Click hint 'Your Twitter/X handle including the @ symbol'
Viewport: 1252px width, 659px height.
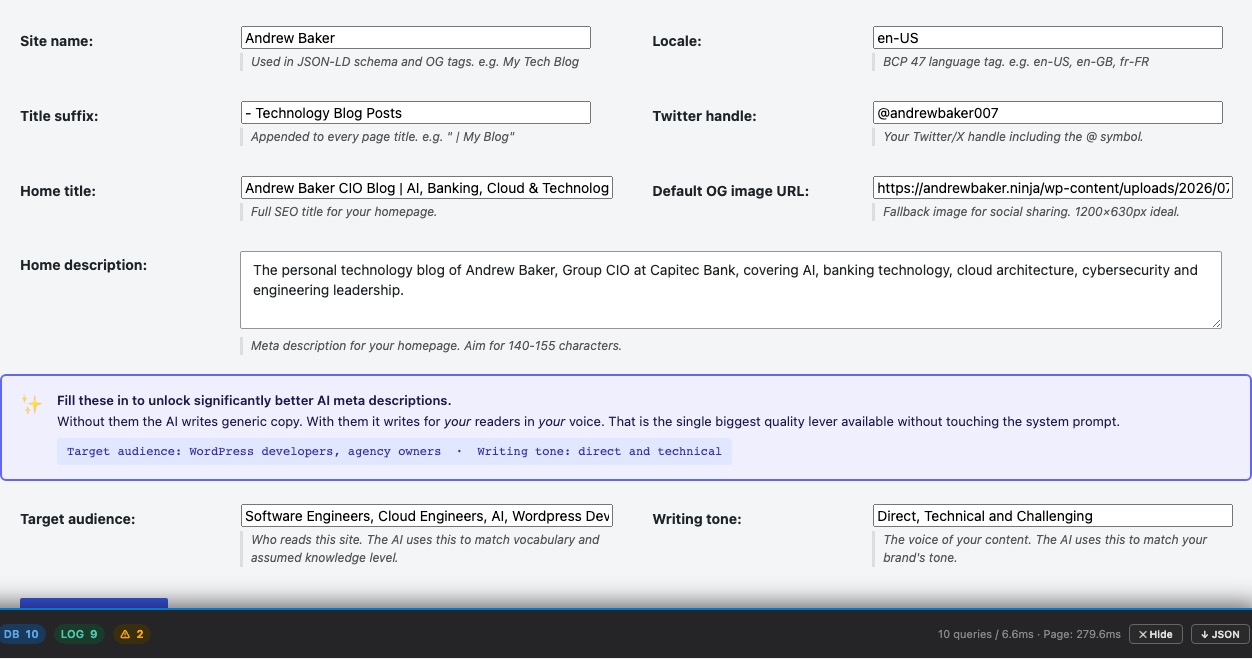click(x=1013, y=137)
